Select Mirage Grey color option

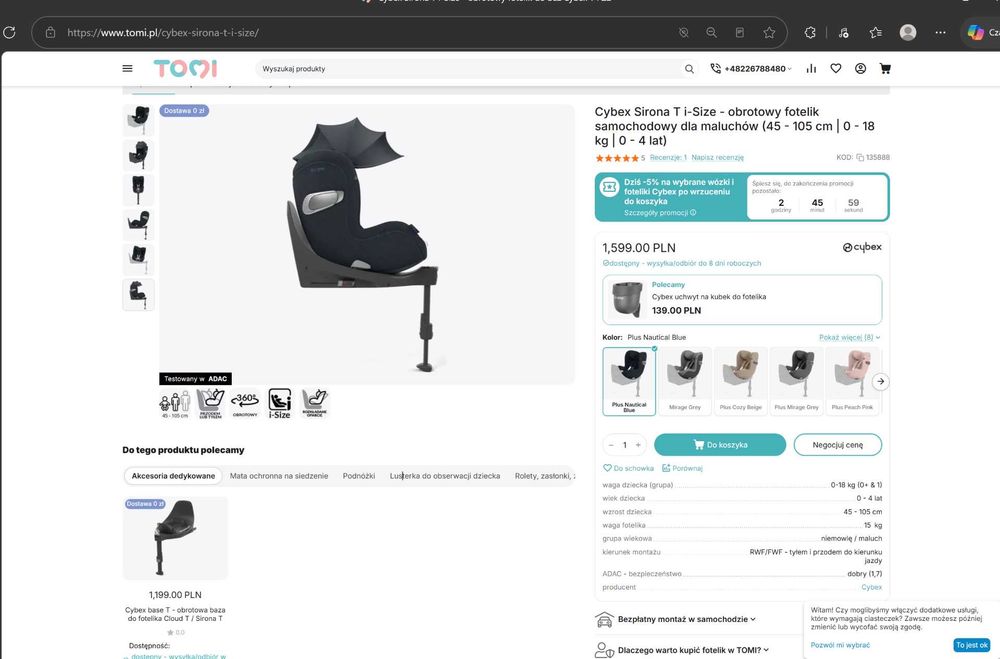(x=685, y=381)
